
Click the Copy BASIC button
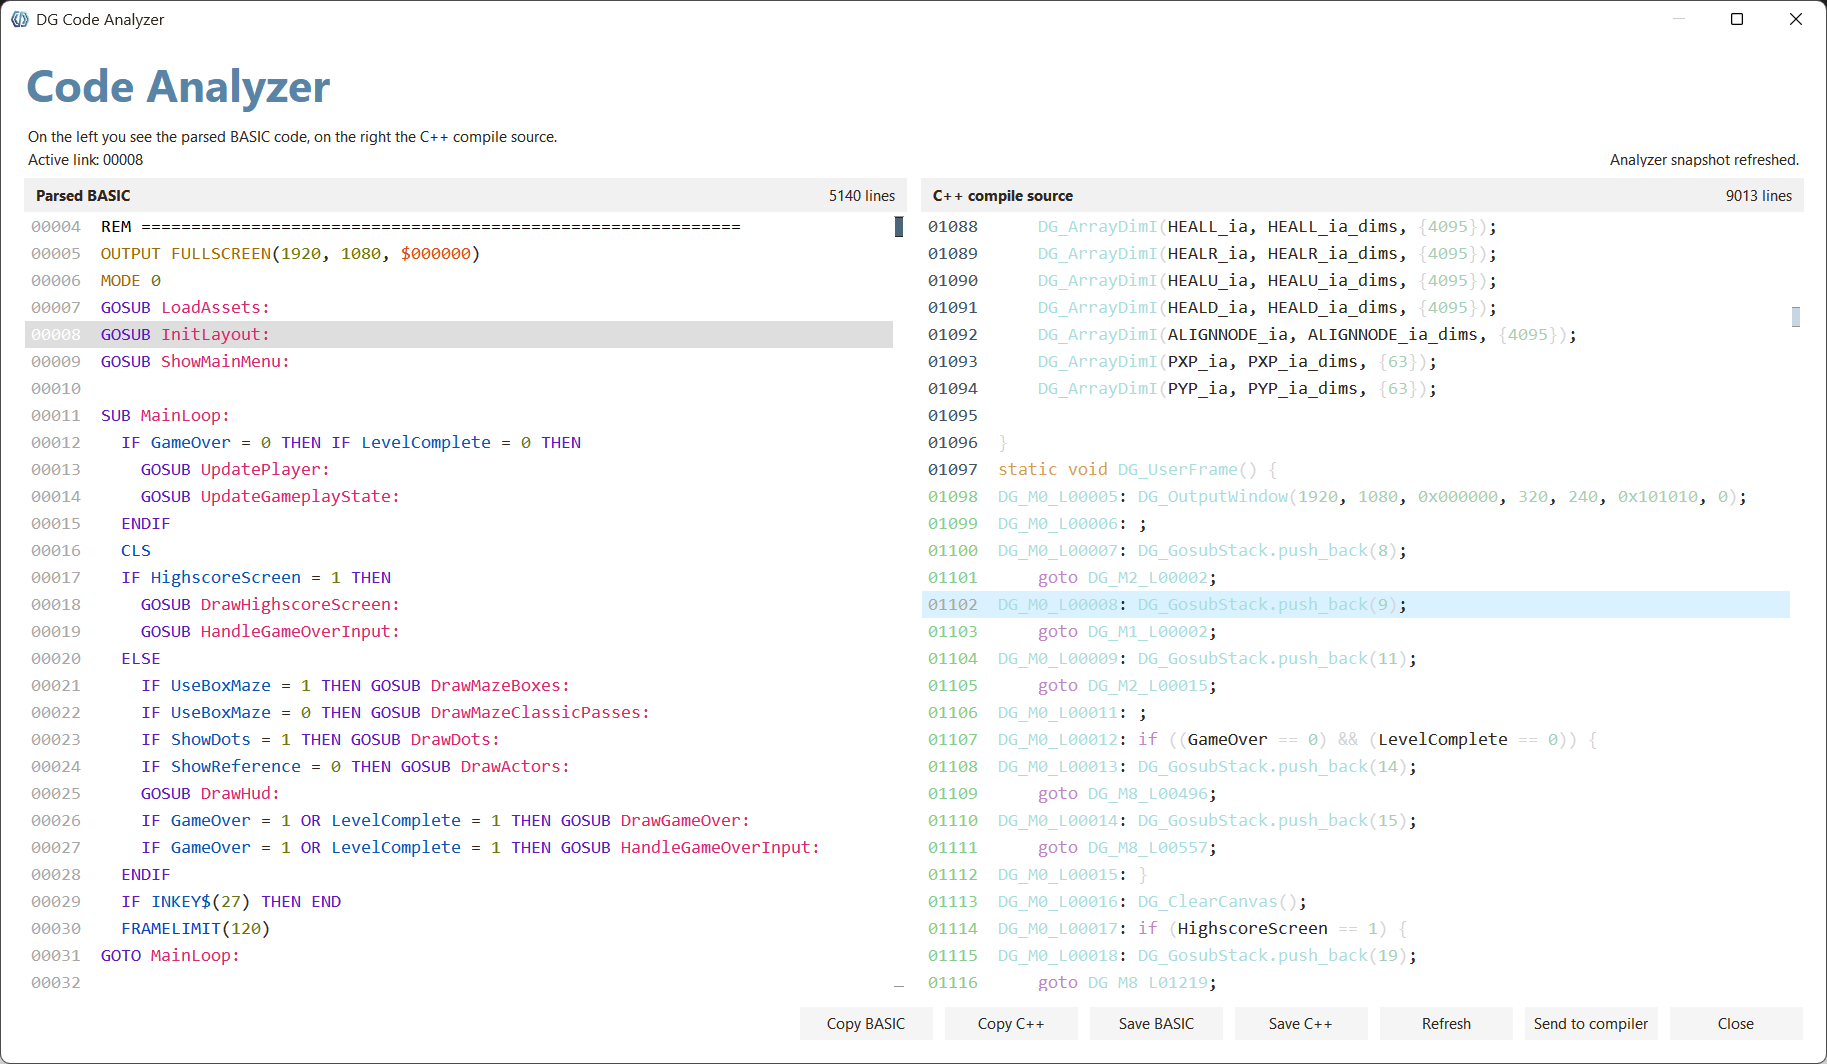click(x=866, y=1023)
